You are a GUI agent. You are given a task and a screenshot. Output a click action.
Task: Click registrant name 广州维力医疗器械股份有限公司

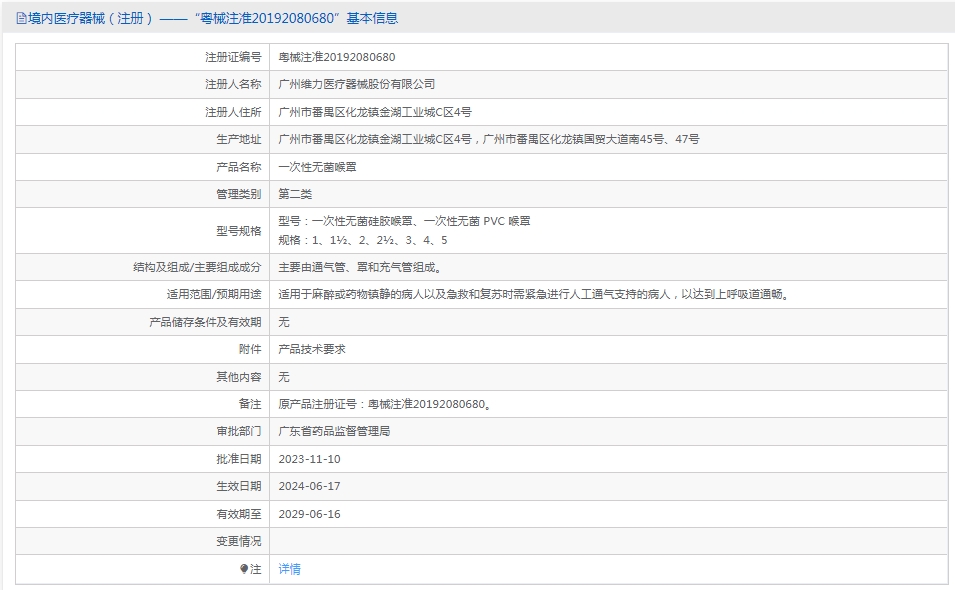(357, 84)
